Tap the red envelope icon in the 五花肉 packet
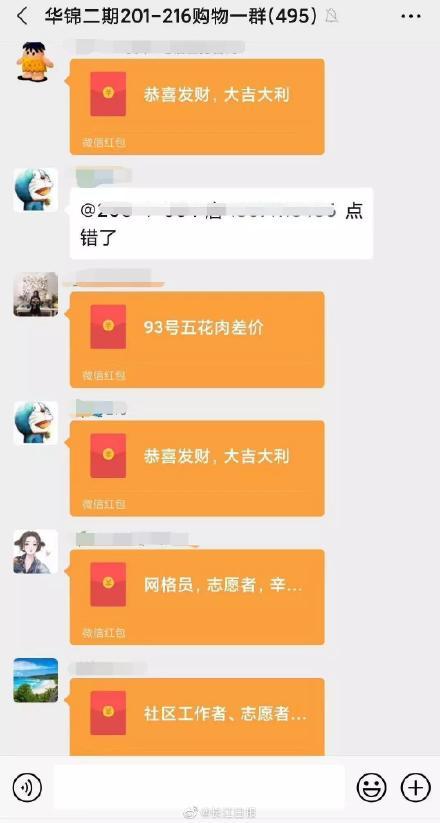Screen dimensions: 440x823 tap(108, 326)
